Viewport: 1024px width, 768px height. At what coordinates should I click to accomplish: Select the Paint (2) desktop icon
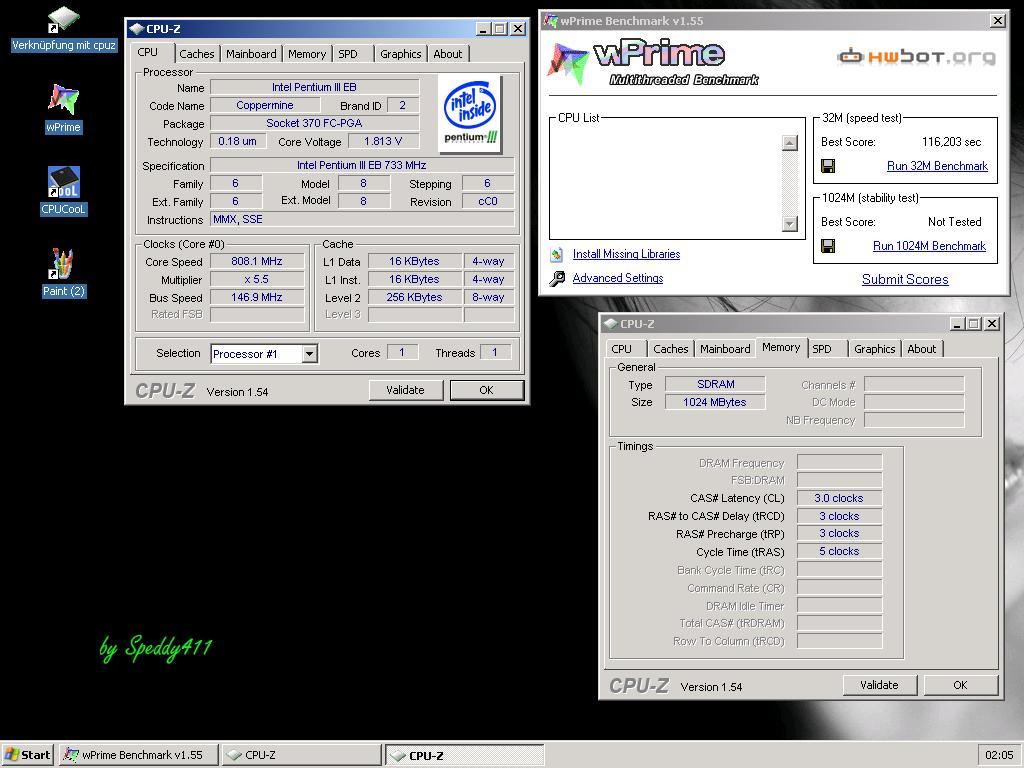[x=63, y=263]
